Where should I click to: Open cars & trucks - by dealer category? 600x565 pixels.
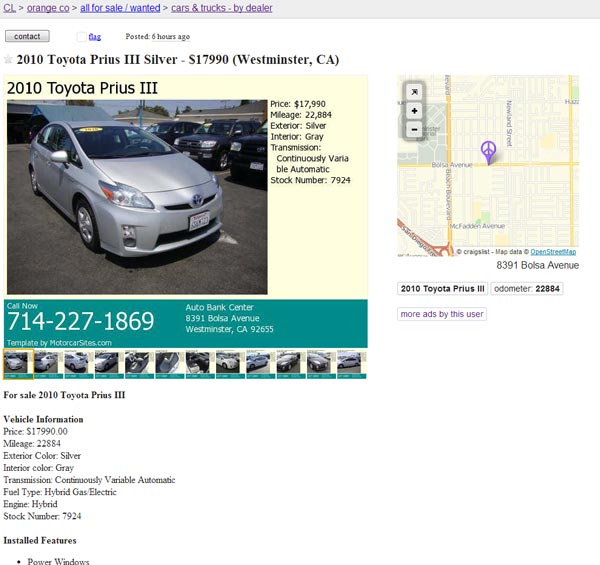pyautogui.click(x=222, y=8)
